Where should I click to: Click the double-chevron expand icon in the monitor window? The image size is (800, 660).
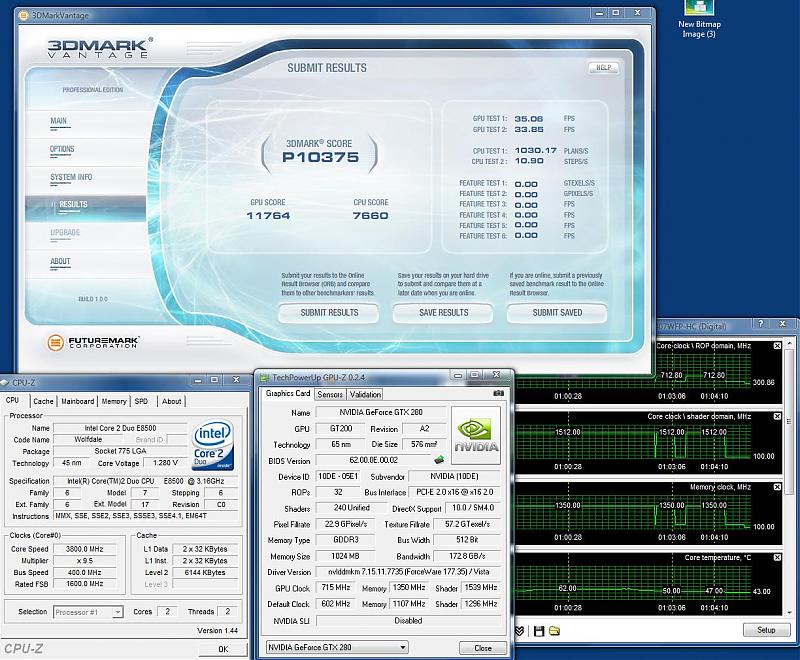point(519,631)
